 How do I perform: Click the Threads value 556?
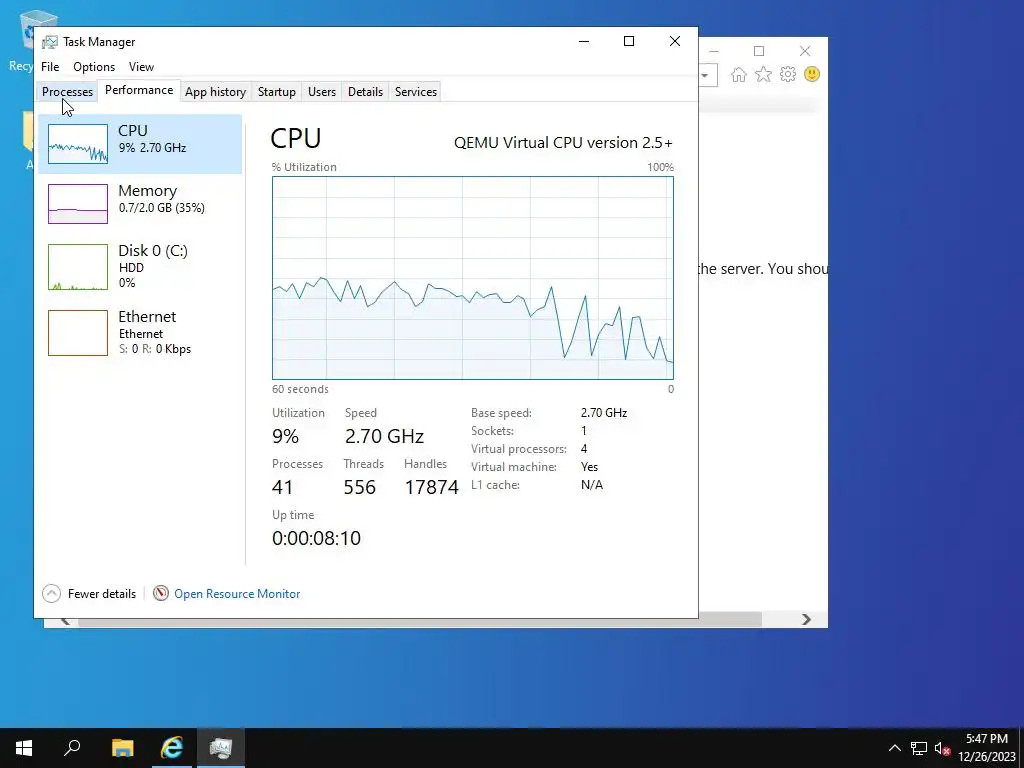(x=360, y=487)
